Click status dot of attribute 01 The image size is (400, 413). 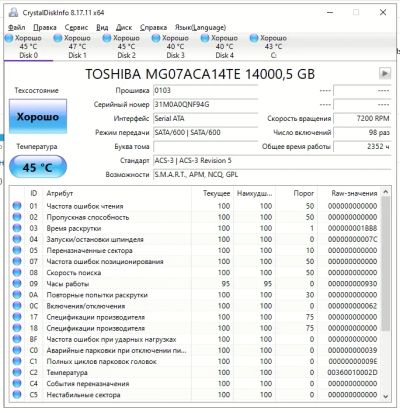[x=17, y=206]
